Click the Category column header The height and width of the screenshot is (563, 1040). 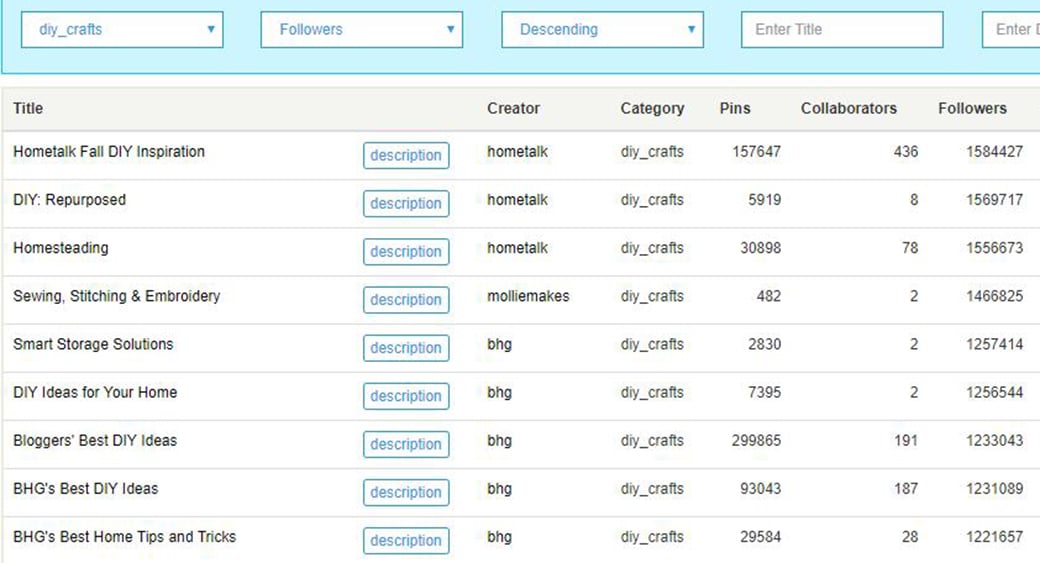[652, 108]
